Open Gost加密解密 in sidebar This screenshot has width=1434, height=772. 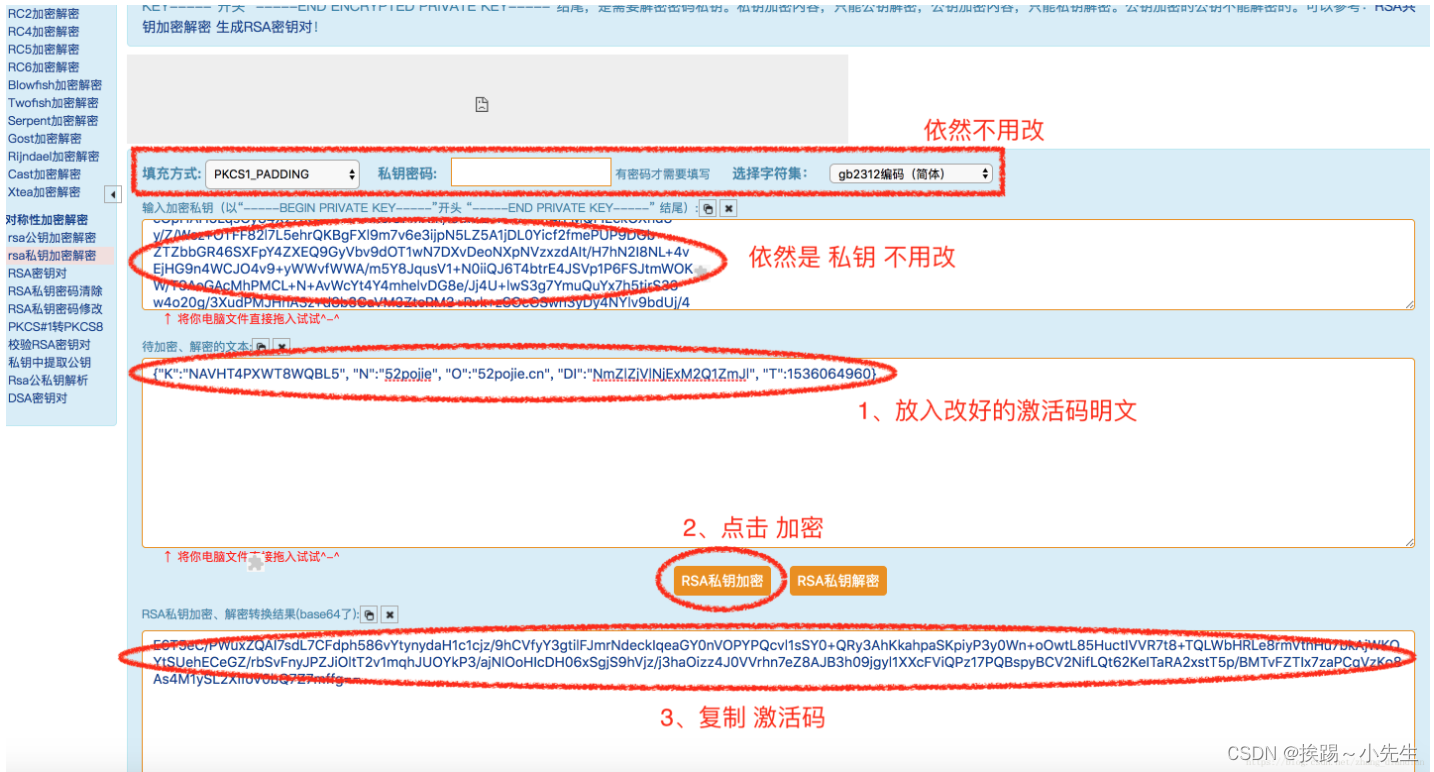pos(44,139)
